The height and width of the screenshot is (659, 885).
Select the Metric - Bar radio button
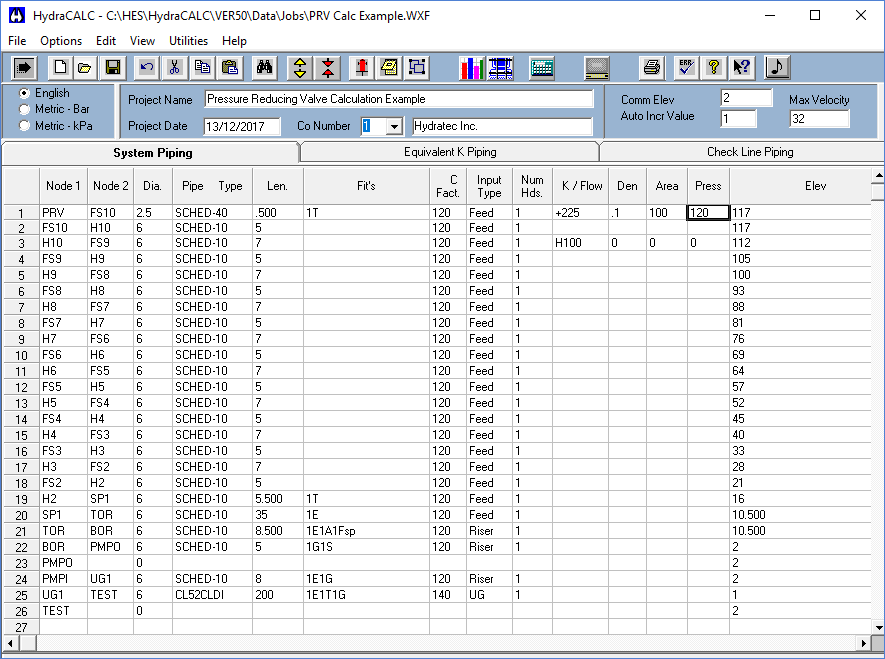[24, 109]
